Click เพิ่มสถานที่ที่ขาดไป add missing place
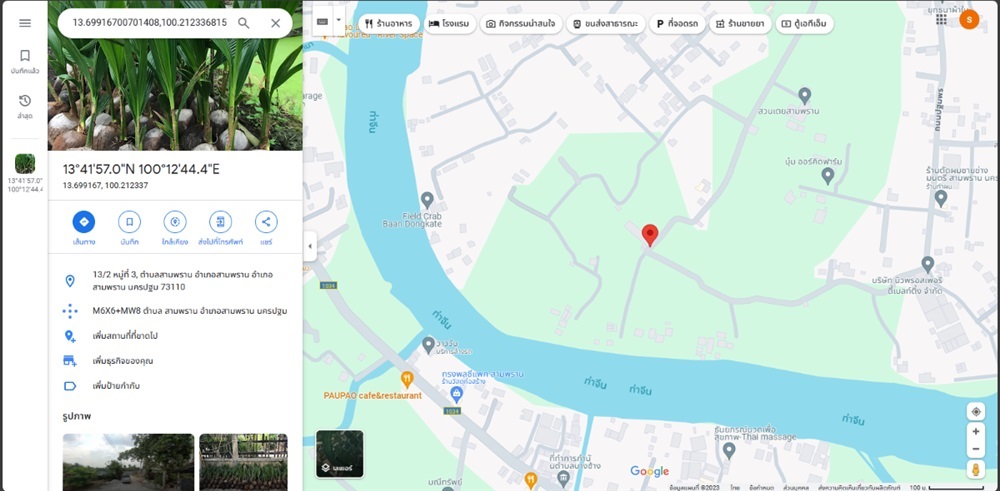1000x491 pixels. click(175, 335)
